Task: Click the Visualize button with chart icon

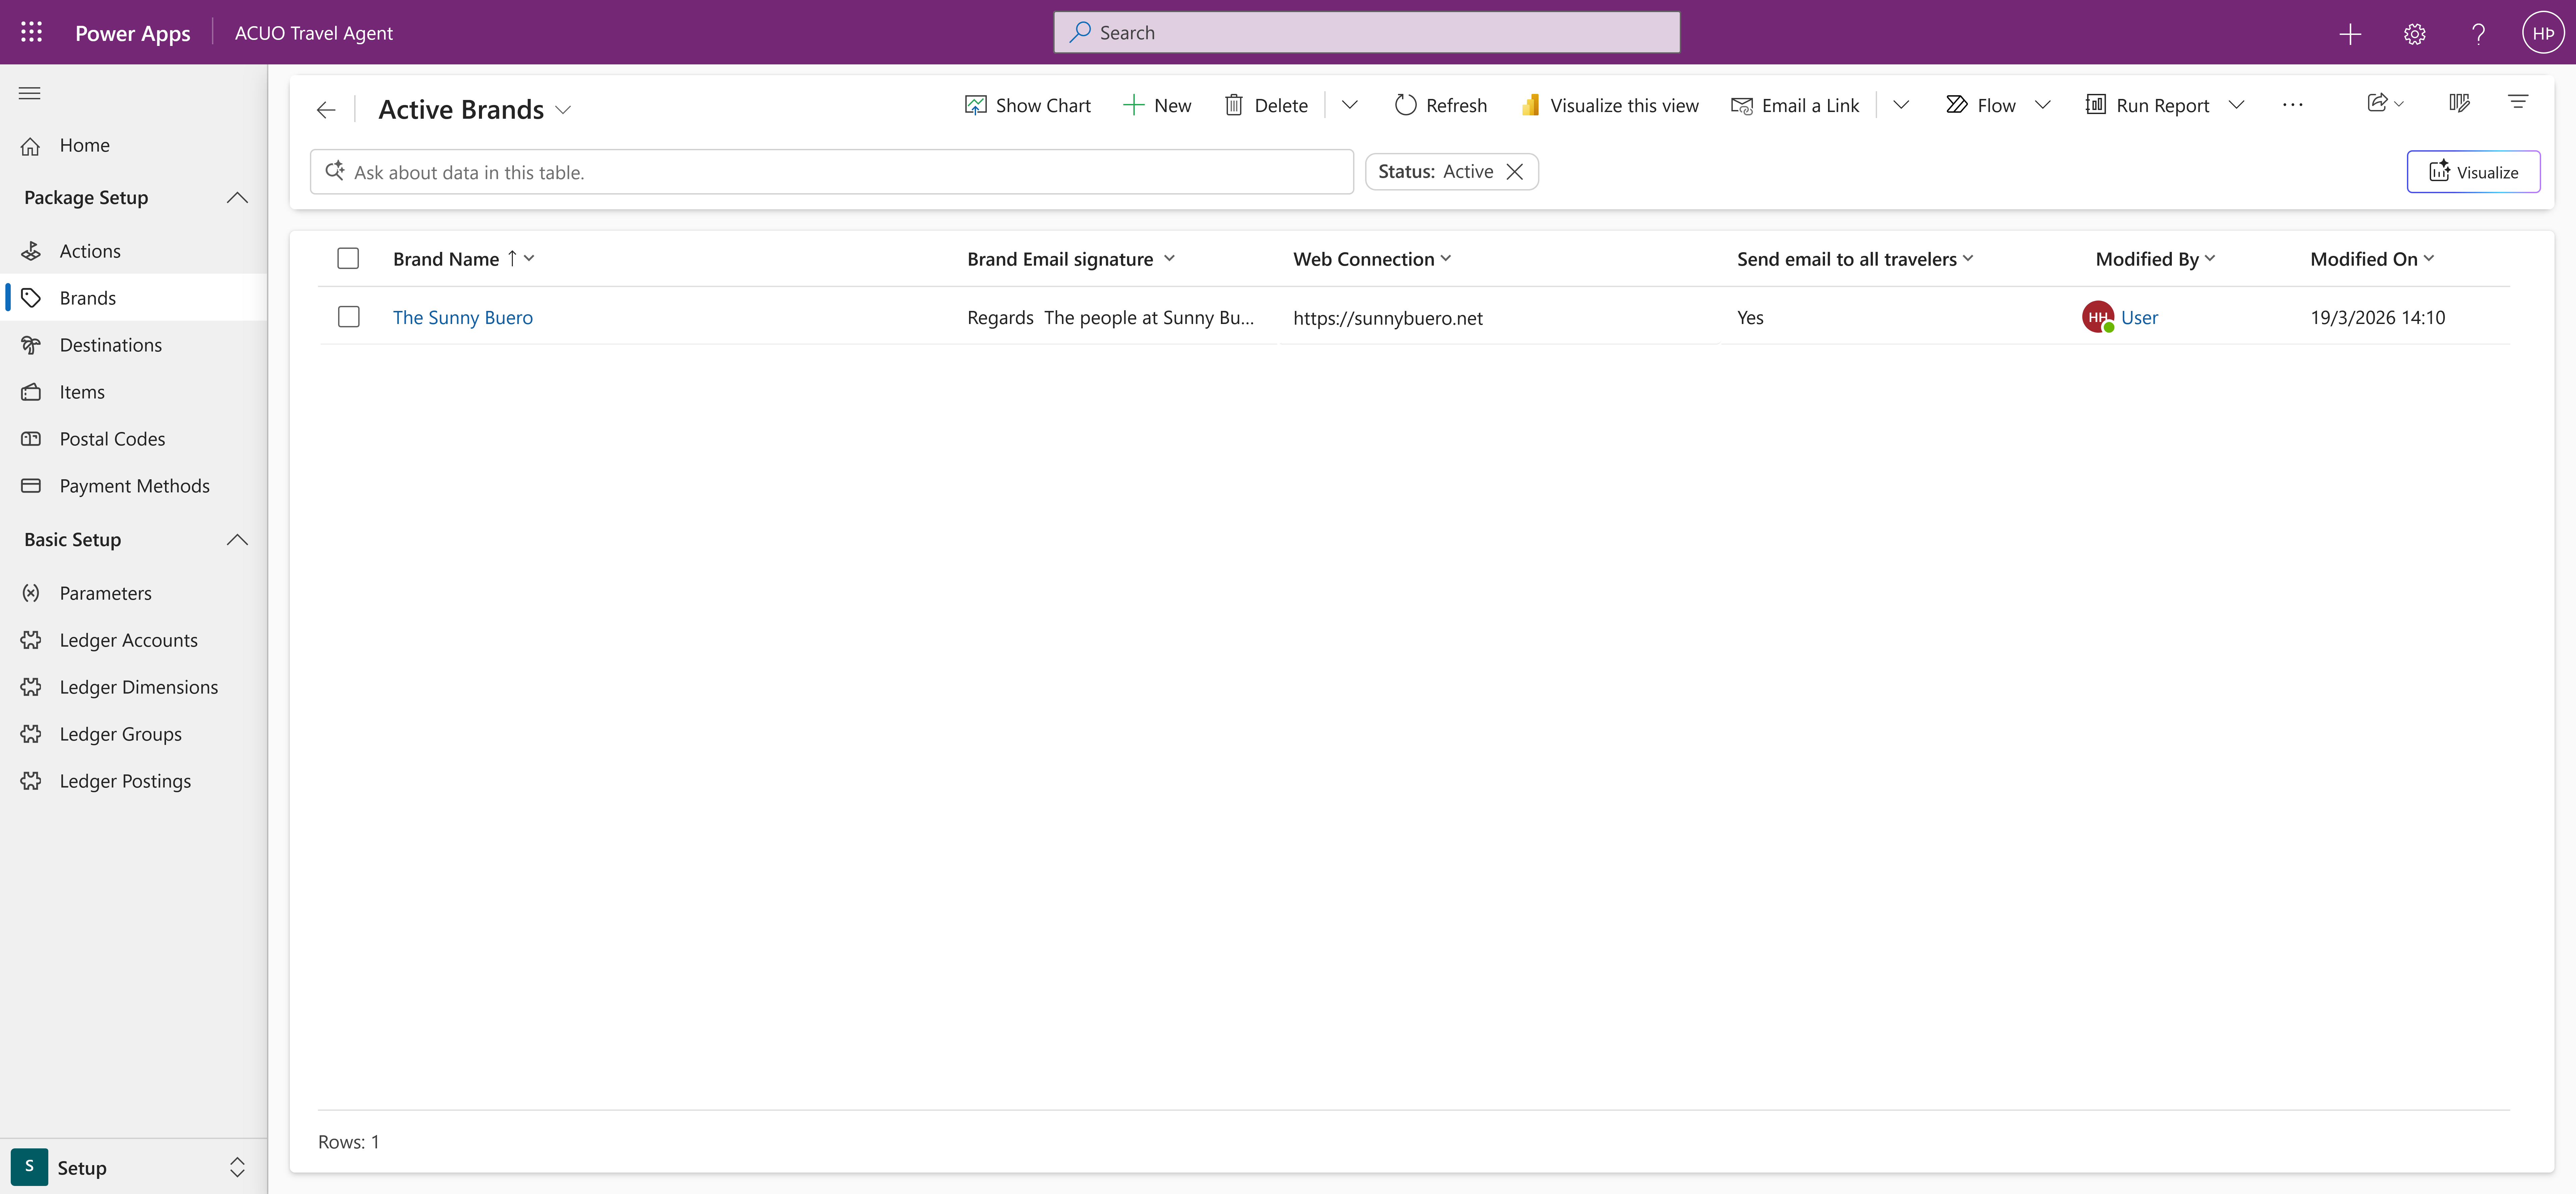Action: click(x=2473, y=172)
